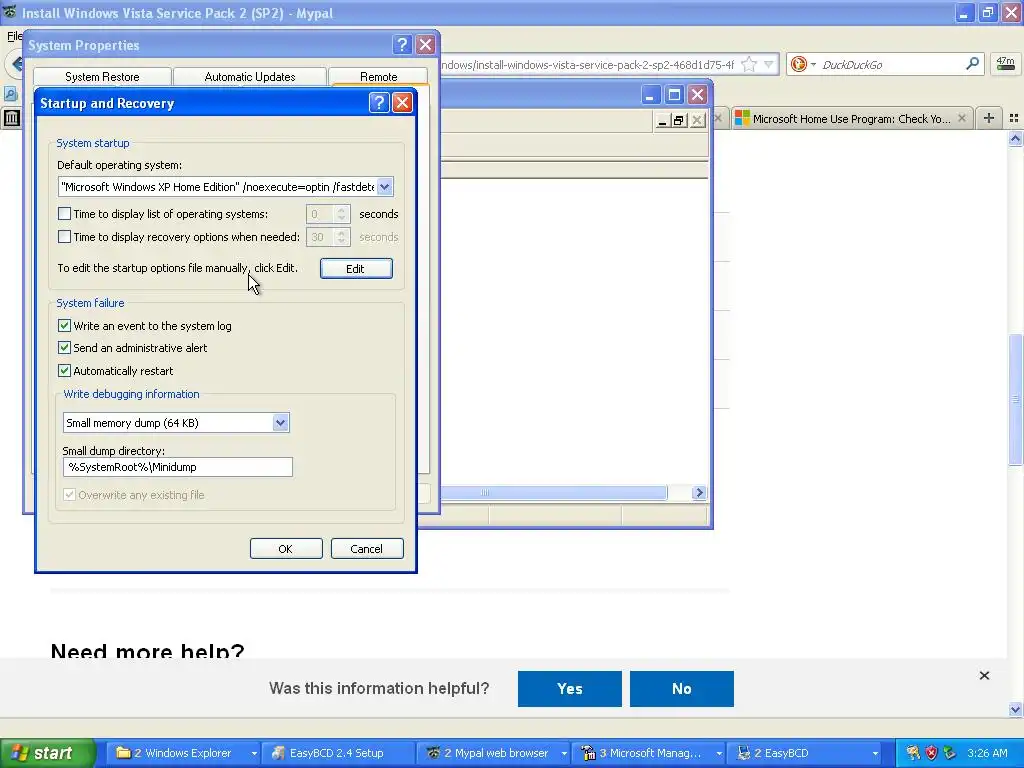
Task: Click the museum-style icon at the left tab edge
Action: click(x=11, y=118)
